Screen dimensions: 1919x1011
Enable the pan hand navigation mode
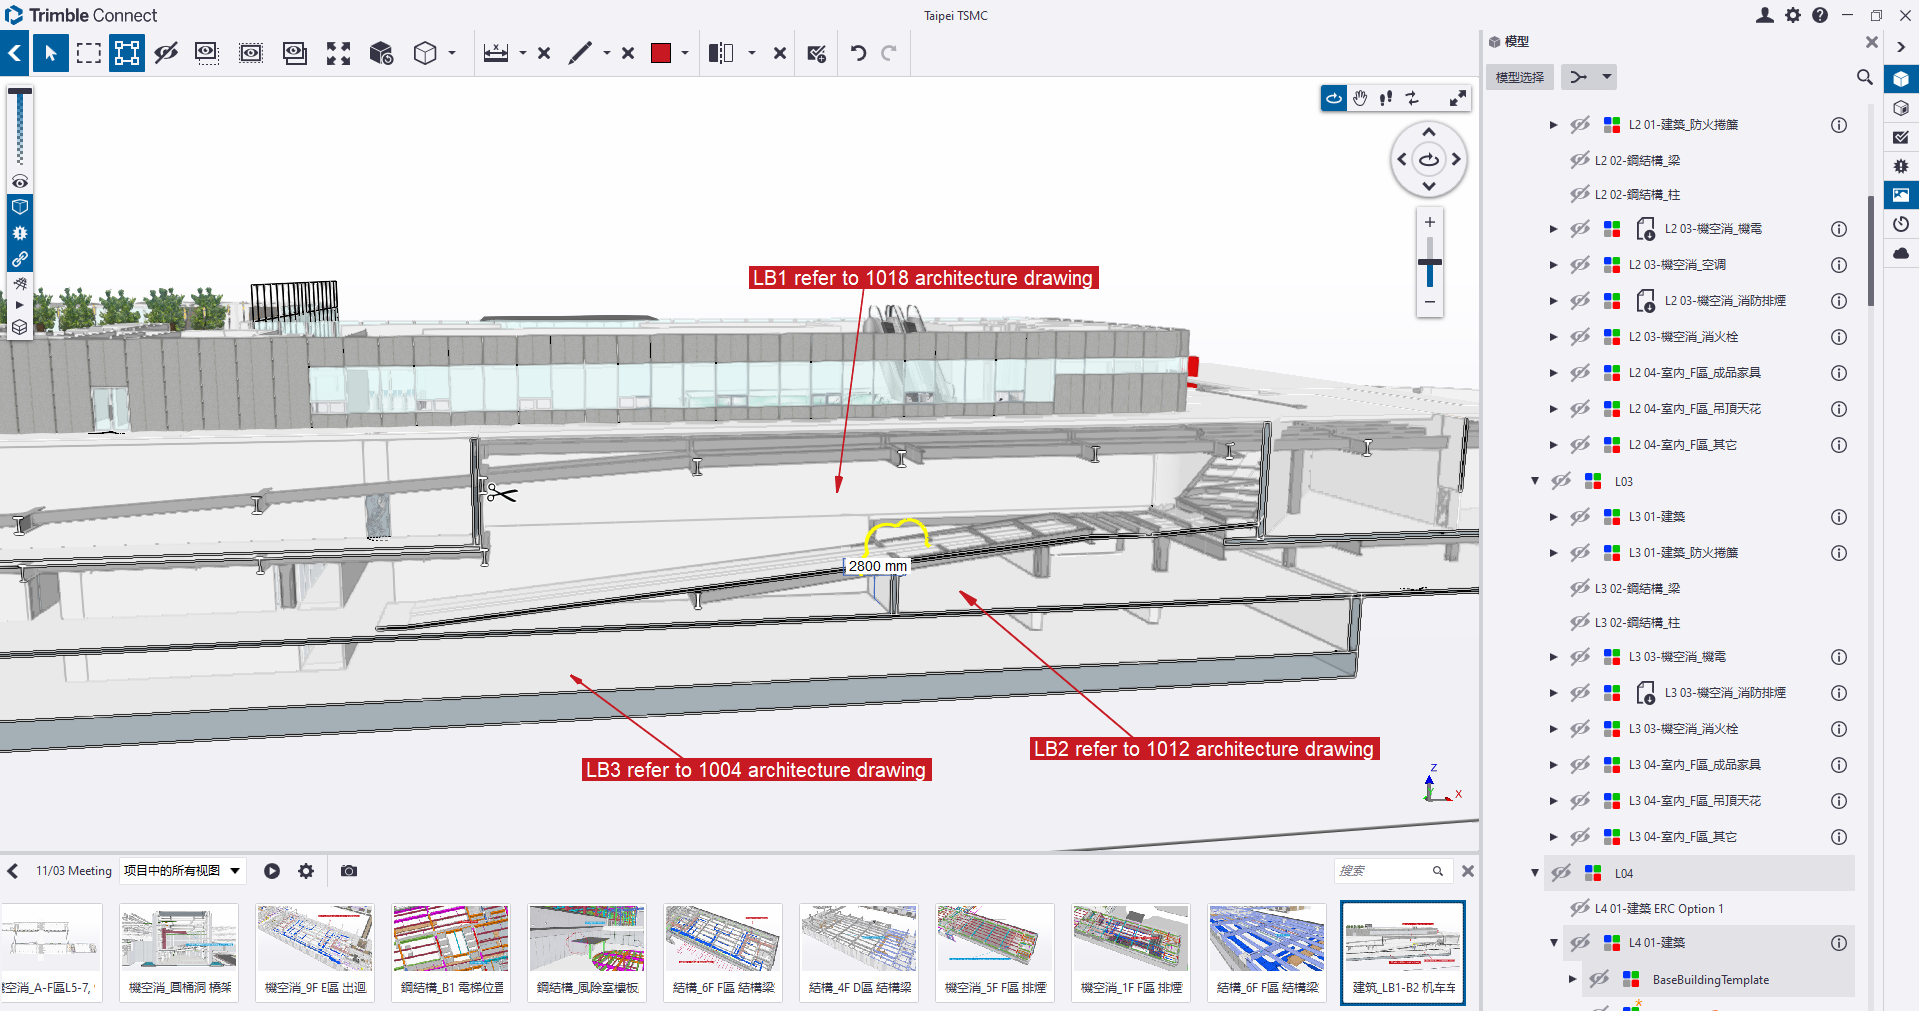[x=1360, y=98]
